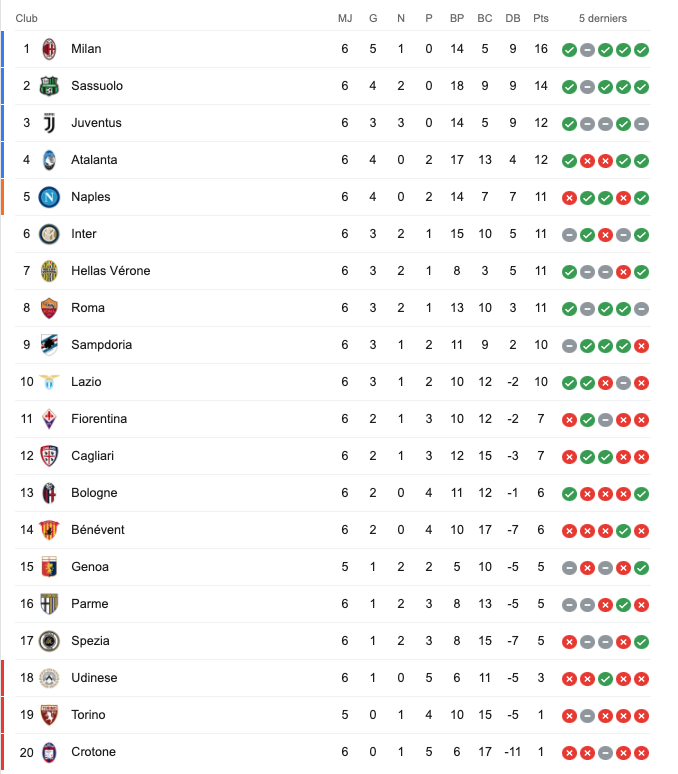Click the 5 derniers column header
Viewport: 678px width, 774px height.
603,18
